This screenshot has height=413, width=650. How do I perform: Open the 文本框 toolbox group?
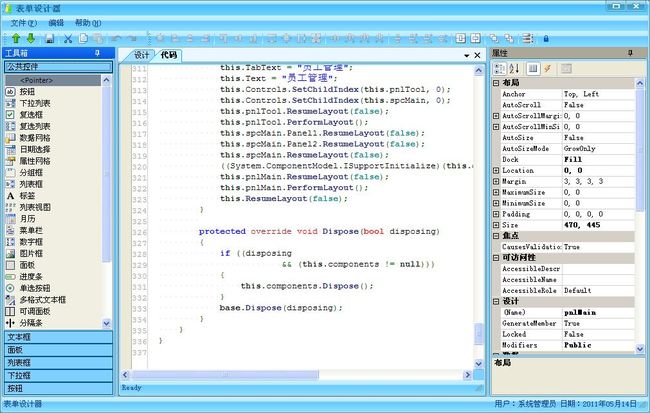[x=58, y=337]
